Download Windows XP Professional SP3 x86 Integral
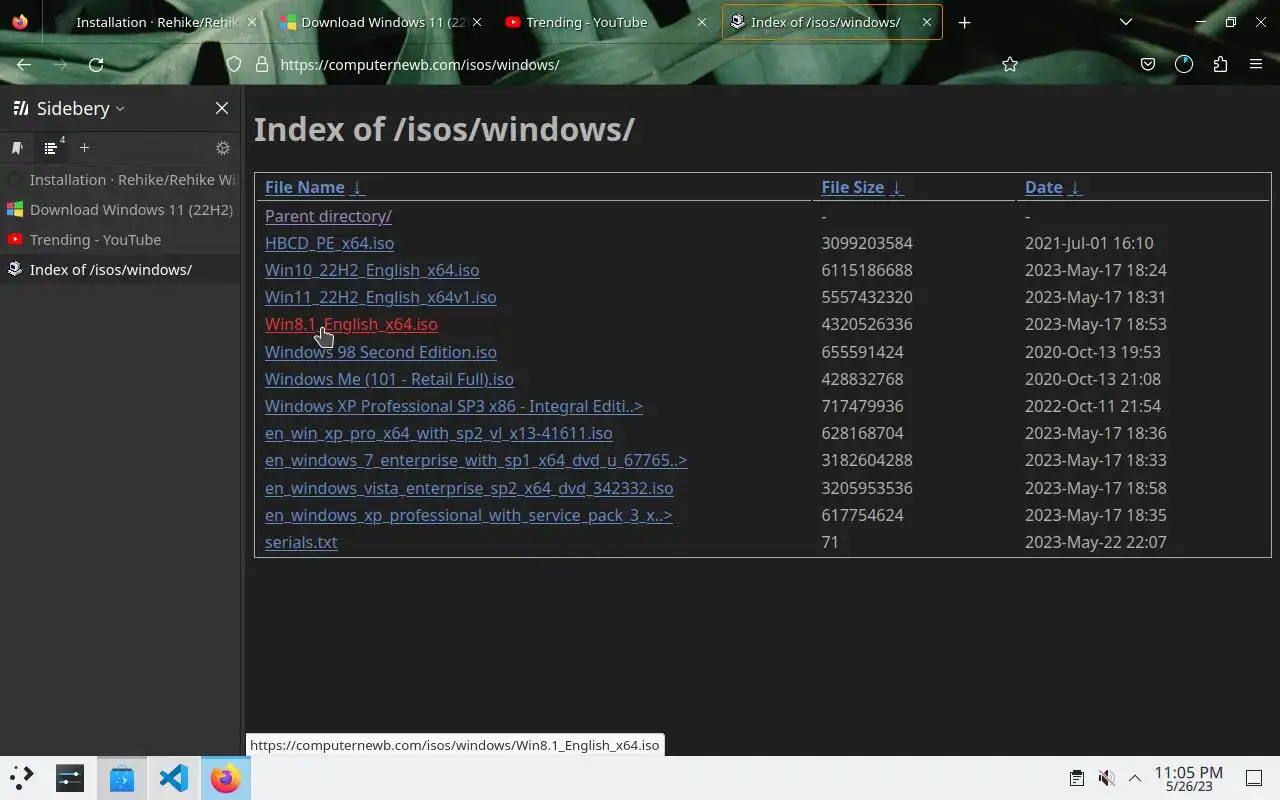 [454, 406]
